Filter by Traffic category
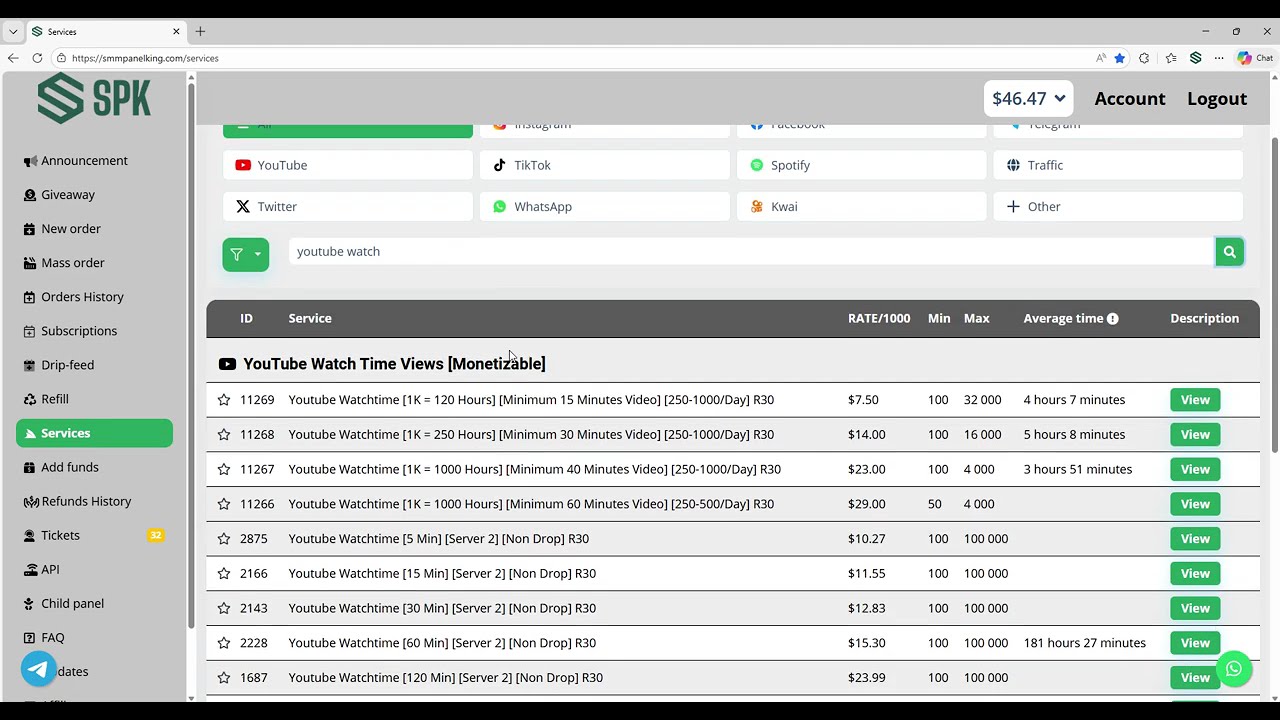 coord(1118,165)
